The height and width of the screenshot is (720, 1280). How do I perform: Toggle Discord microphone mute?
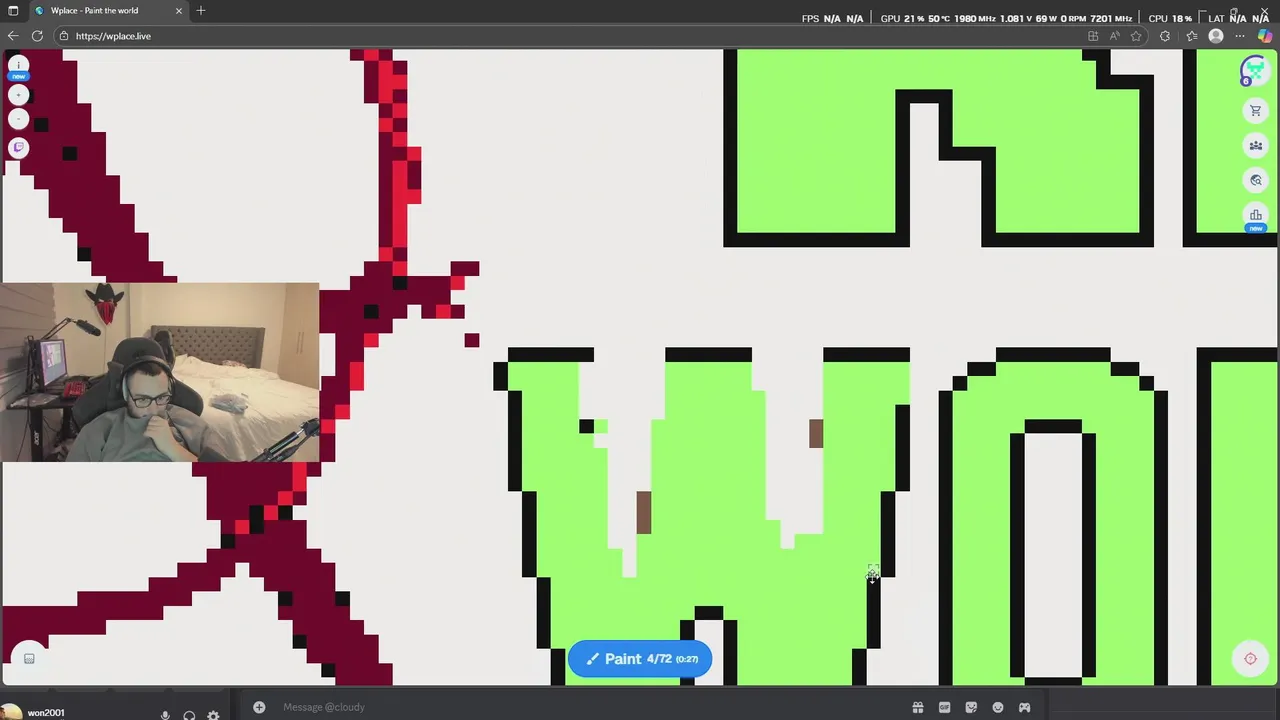point(165,714)
